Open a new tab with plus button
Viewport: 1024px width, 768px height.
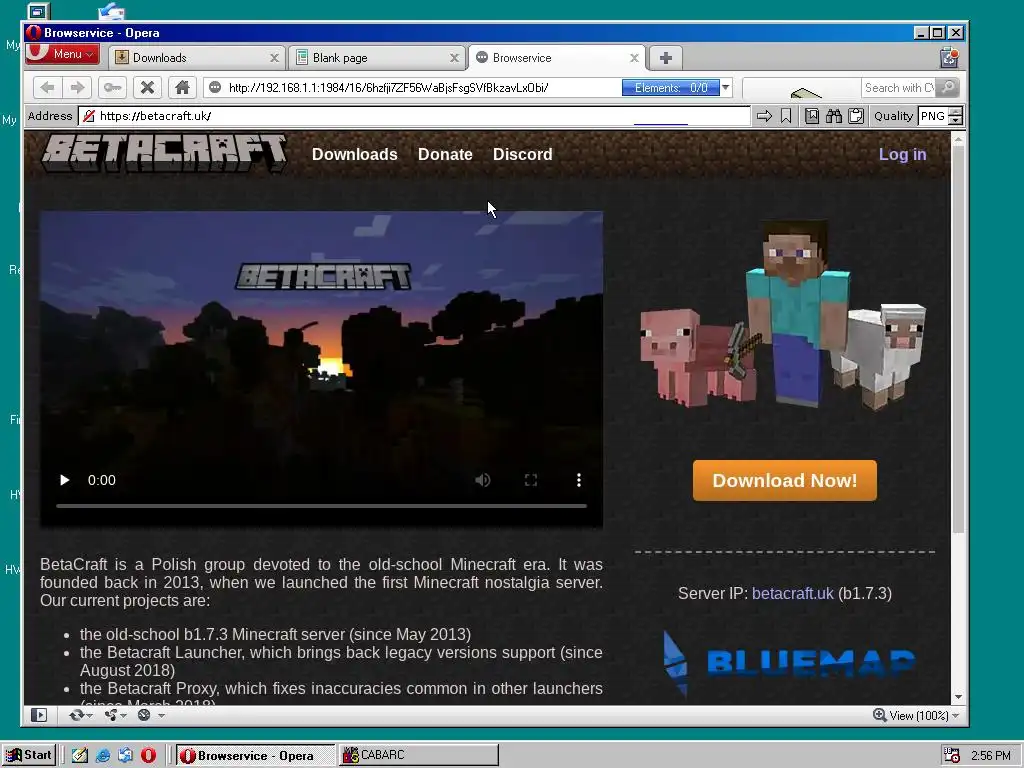tap(665, 58)
